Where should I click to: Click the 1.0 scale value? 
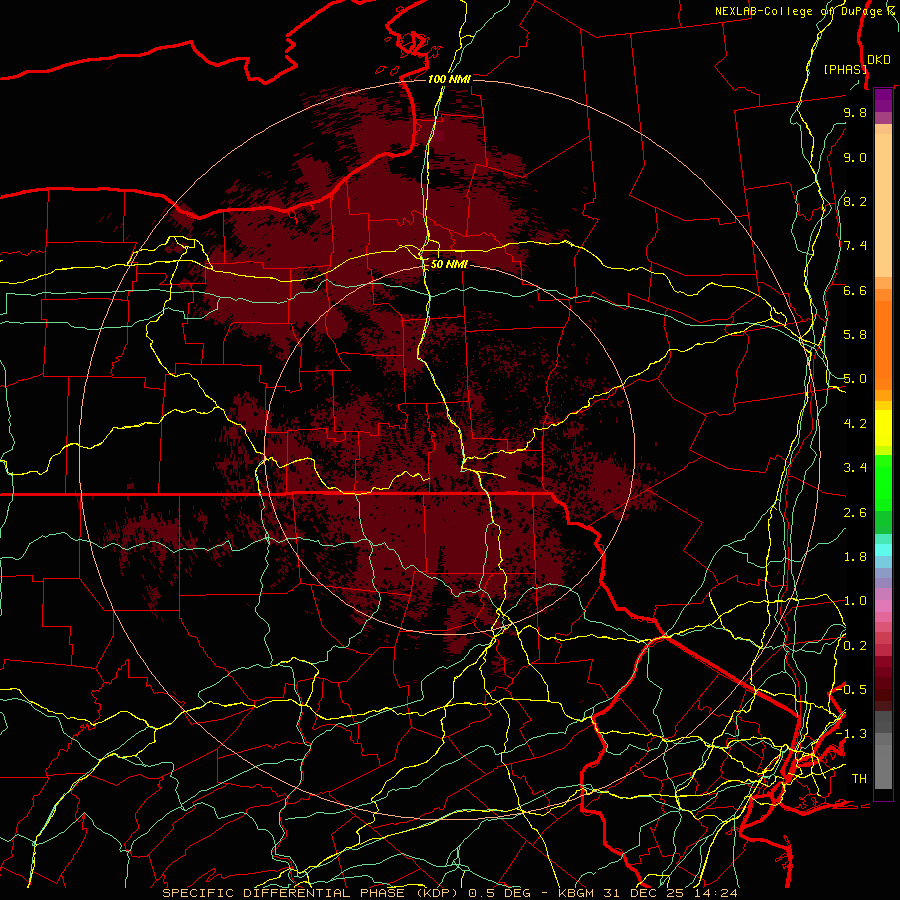coord(855,601)
